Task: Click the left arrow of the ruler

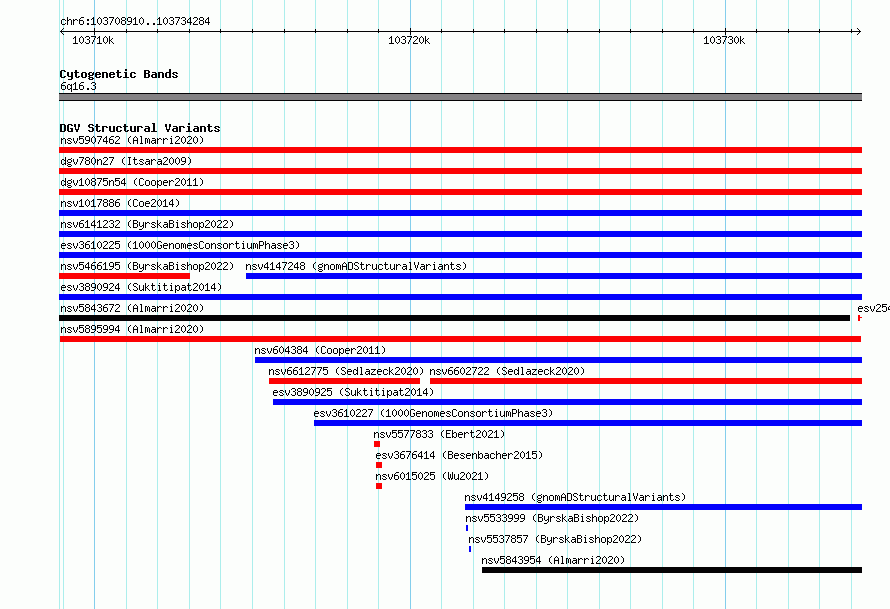Action: 62,31
